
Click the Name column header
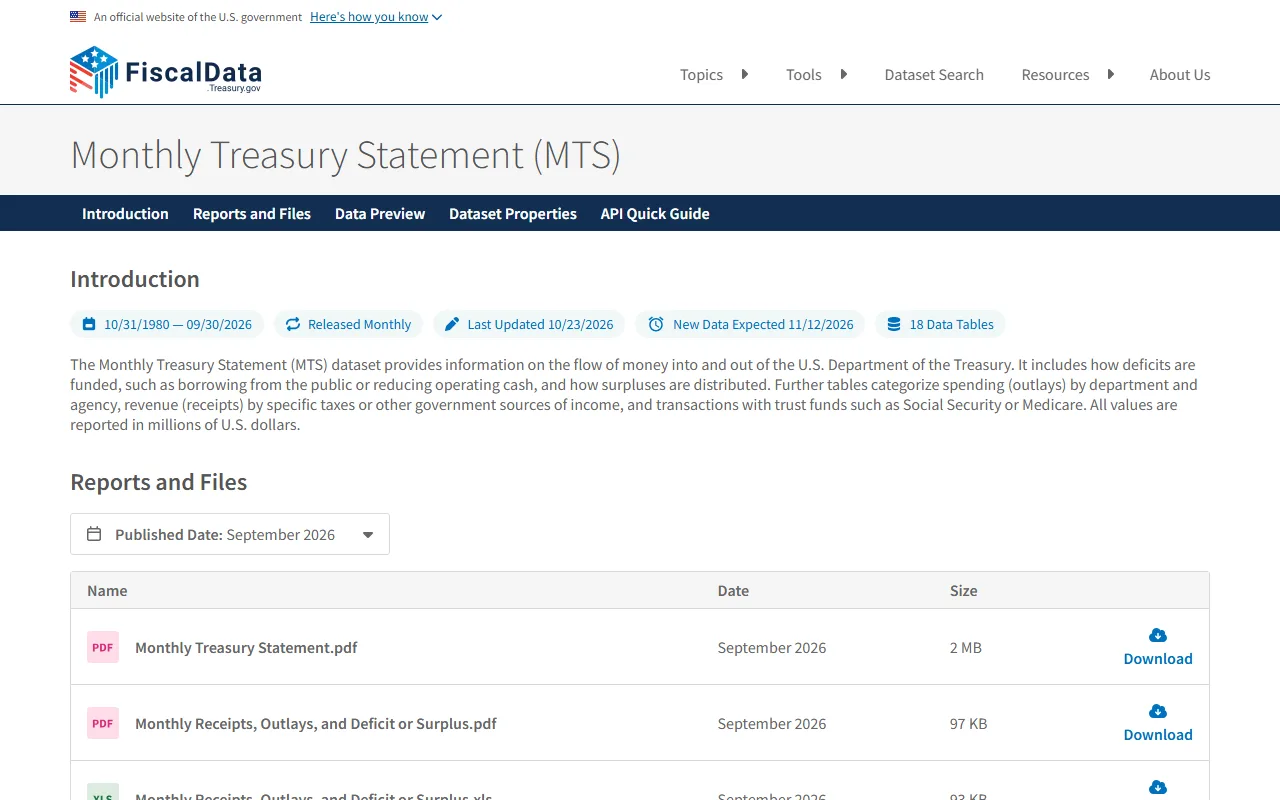[x=107, y=590]
